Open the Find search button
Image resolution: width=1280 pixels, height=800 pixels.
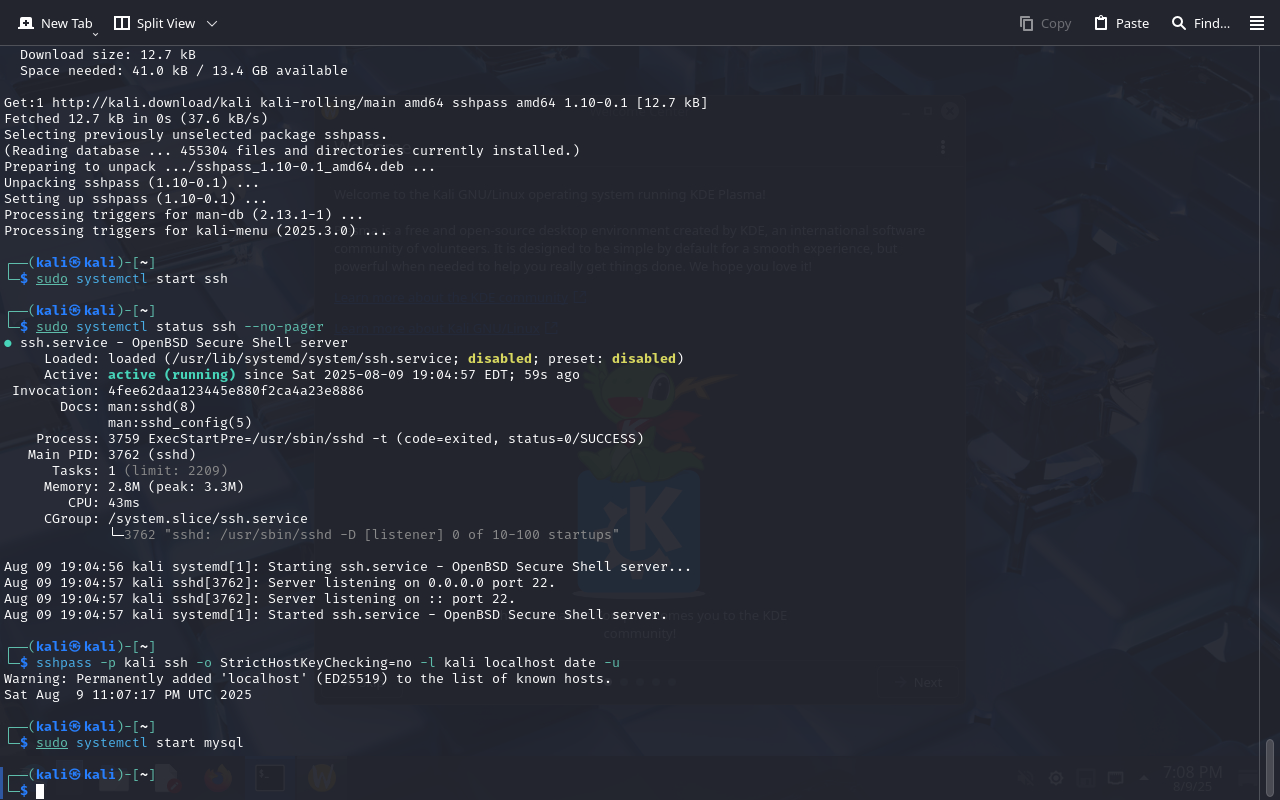pos(1200,23)
